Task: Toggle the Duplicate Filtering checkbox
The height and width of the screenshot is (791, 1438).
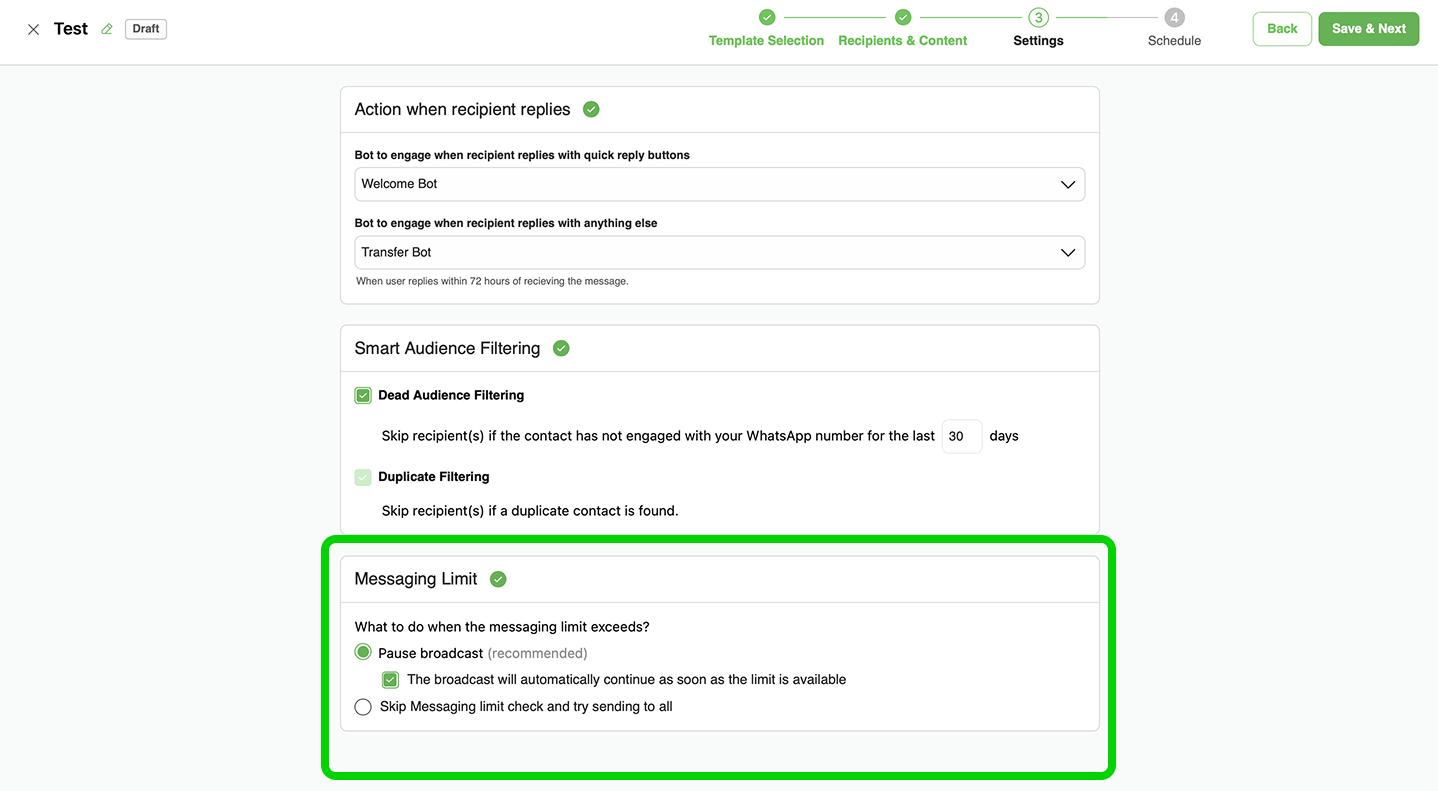Action: pyautogui.click(x=363, y=477)
